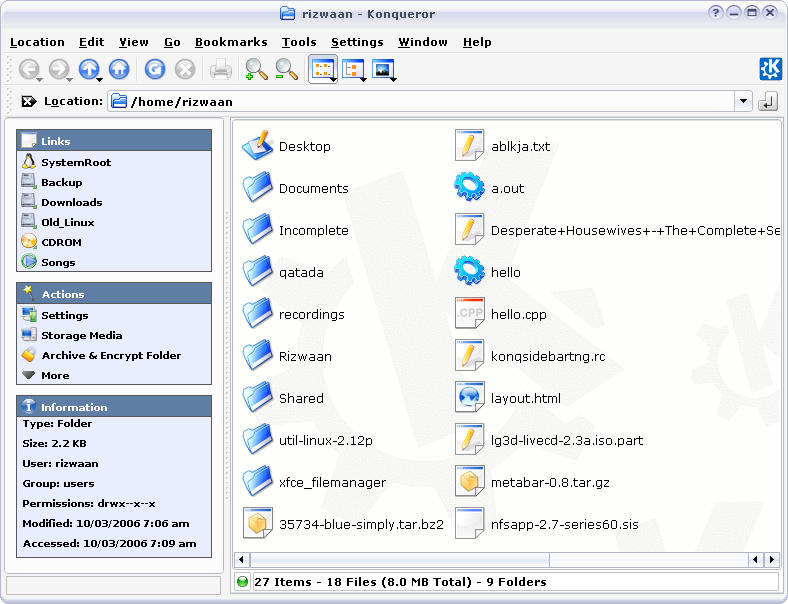Open the View menu

click(134, 42)
